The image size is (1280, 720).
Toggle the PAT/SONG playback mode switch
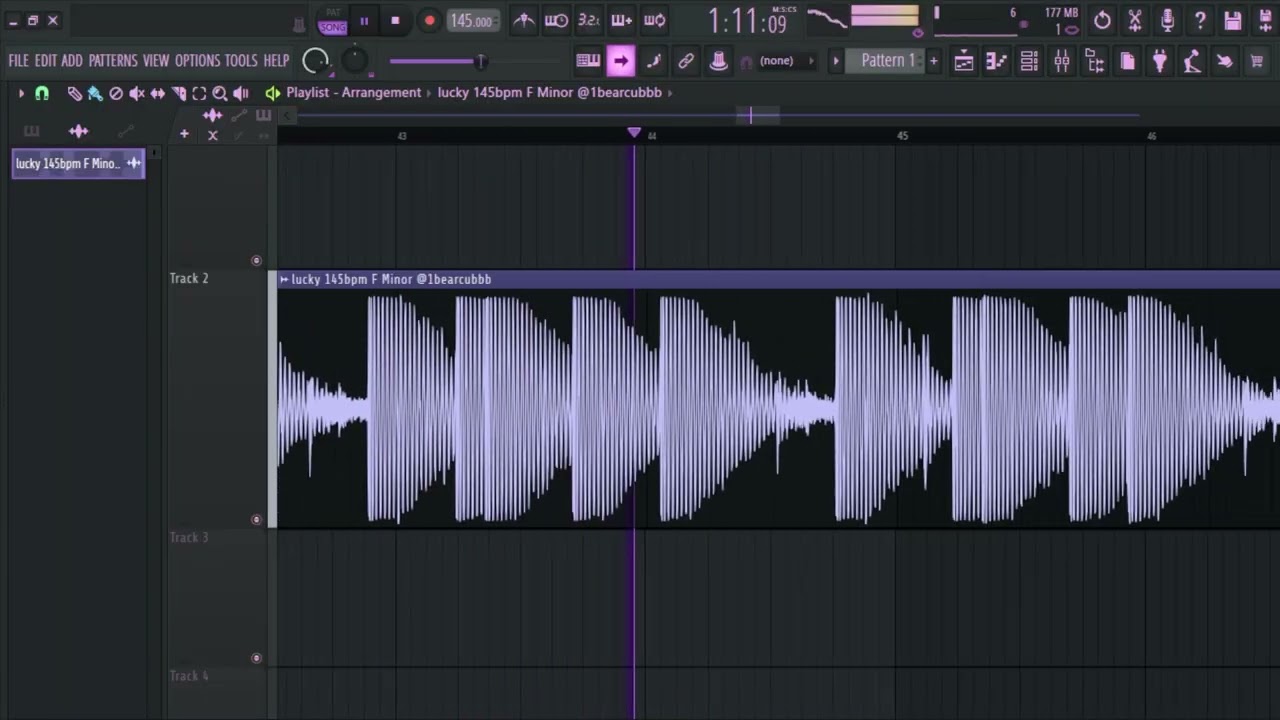pyautogui.click(x=333, y=22)
